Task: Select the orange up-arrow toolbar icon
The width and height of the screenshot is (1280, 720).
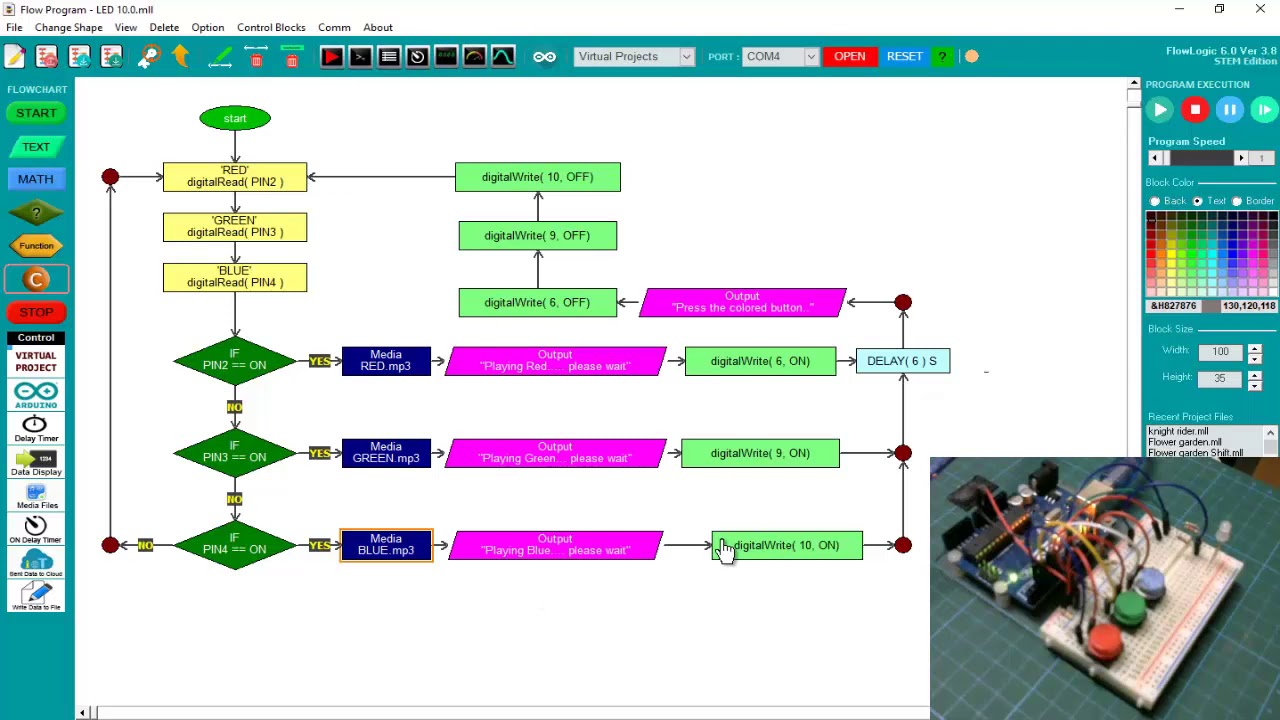Action: tap(181, 57)
